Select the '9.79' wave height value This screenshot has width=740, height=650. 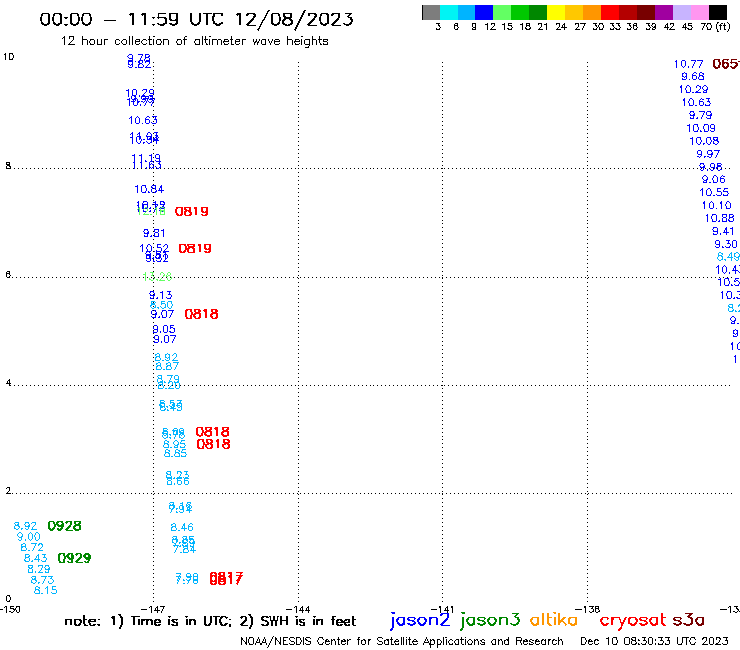pyautogui.click(x=700, y=115)
